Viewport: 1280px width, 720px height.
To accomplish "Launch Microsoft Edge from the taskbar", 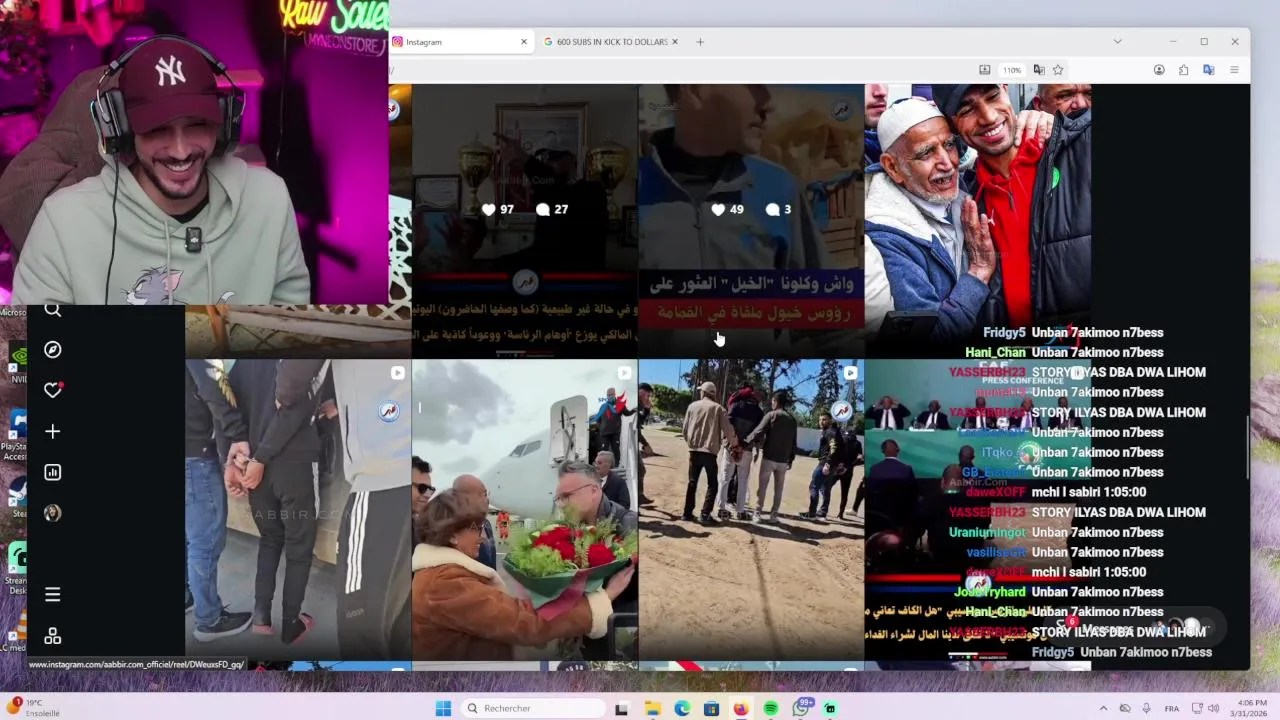I will coord(682,708).
